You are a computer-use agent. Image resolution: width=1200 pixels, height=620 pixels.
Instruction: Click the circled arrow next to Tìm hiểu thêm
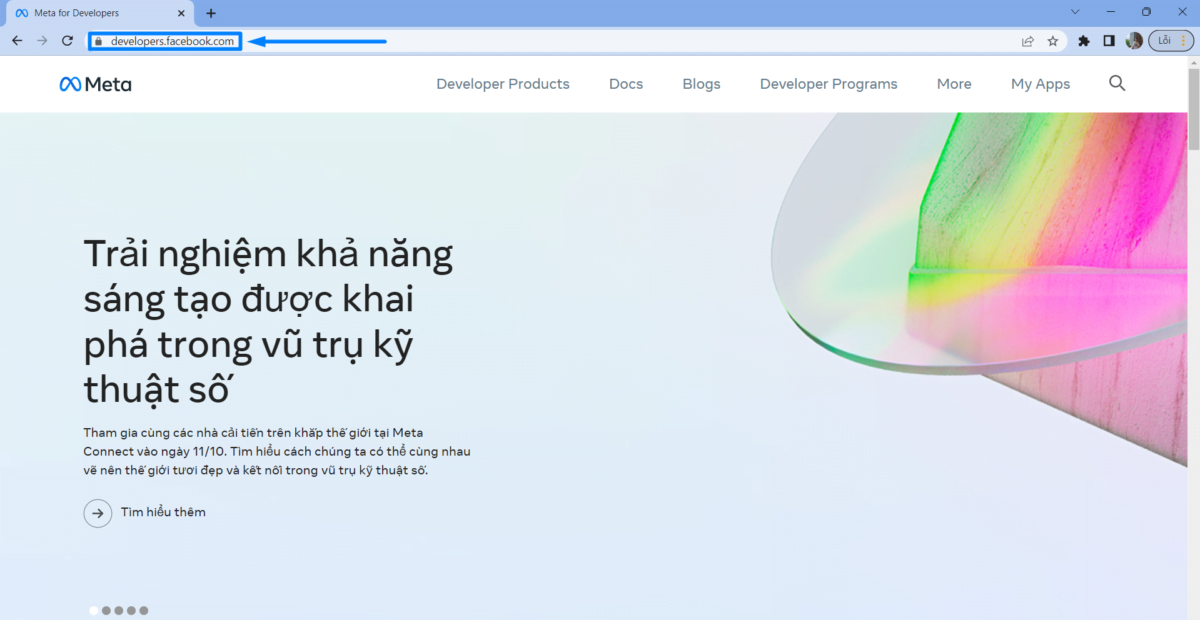pyautogui.click(x=97, y=513)
